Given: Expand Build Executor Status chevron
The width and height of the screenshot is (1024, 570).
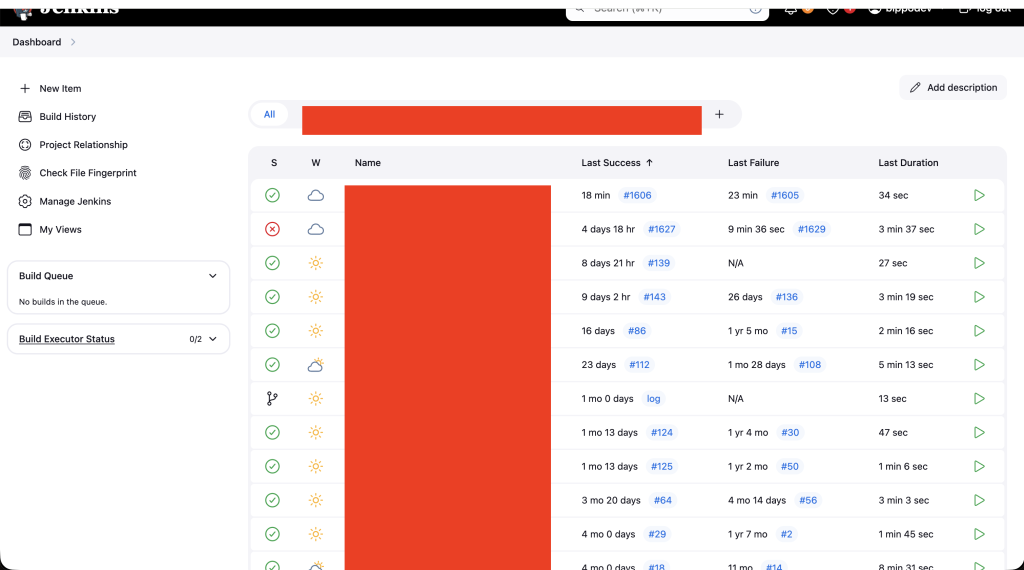Looking at the screenshot, I should 212,339.
